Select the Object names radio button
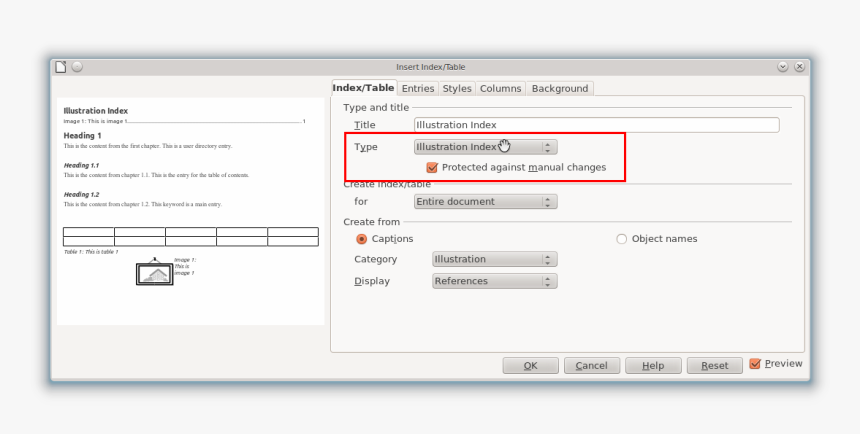 pos(621,239)
